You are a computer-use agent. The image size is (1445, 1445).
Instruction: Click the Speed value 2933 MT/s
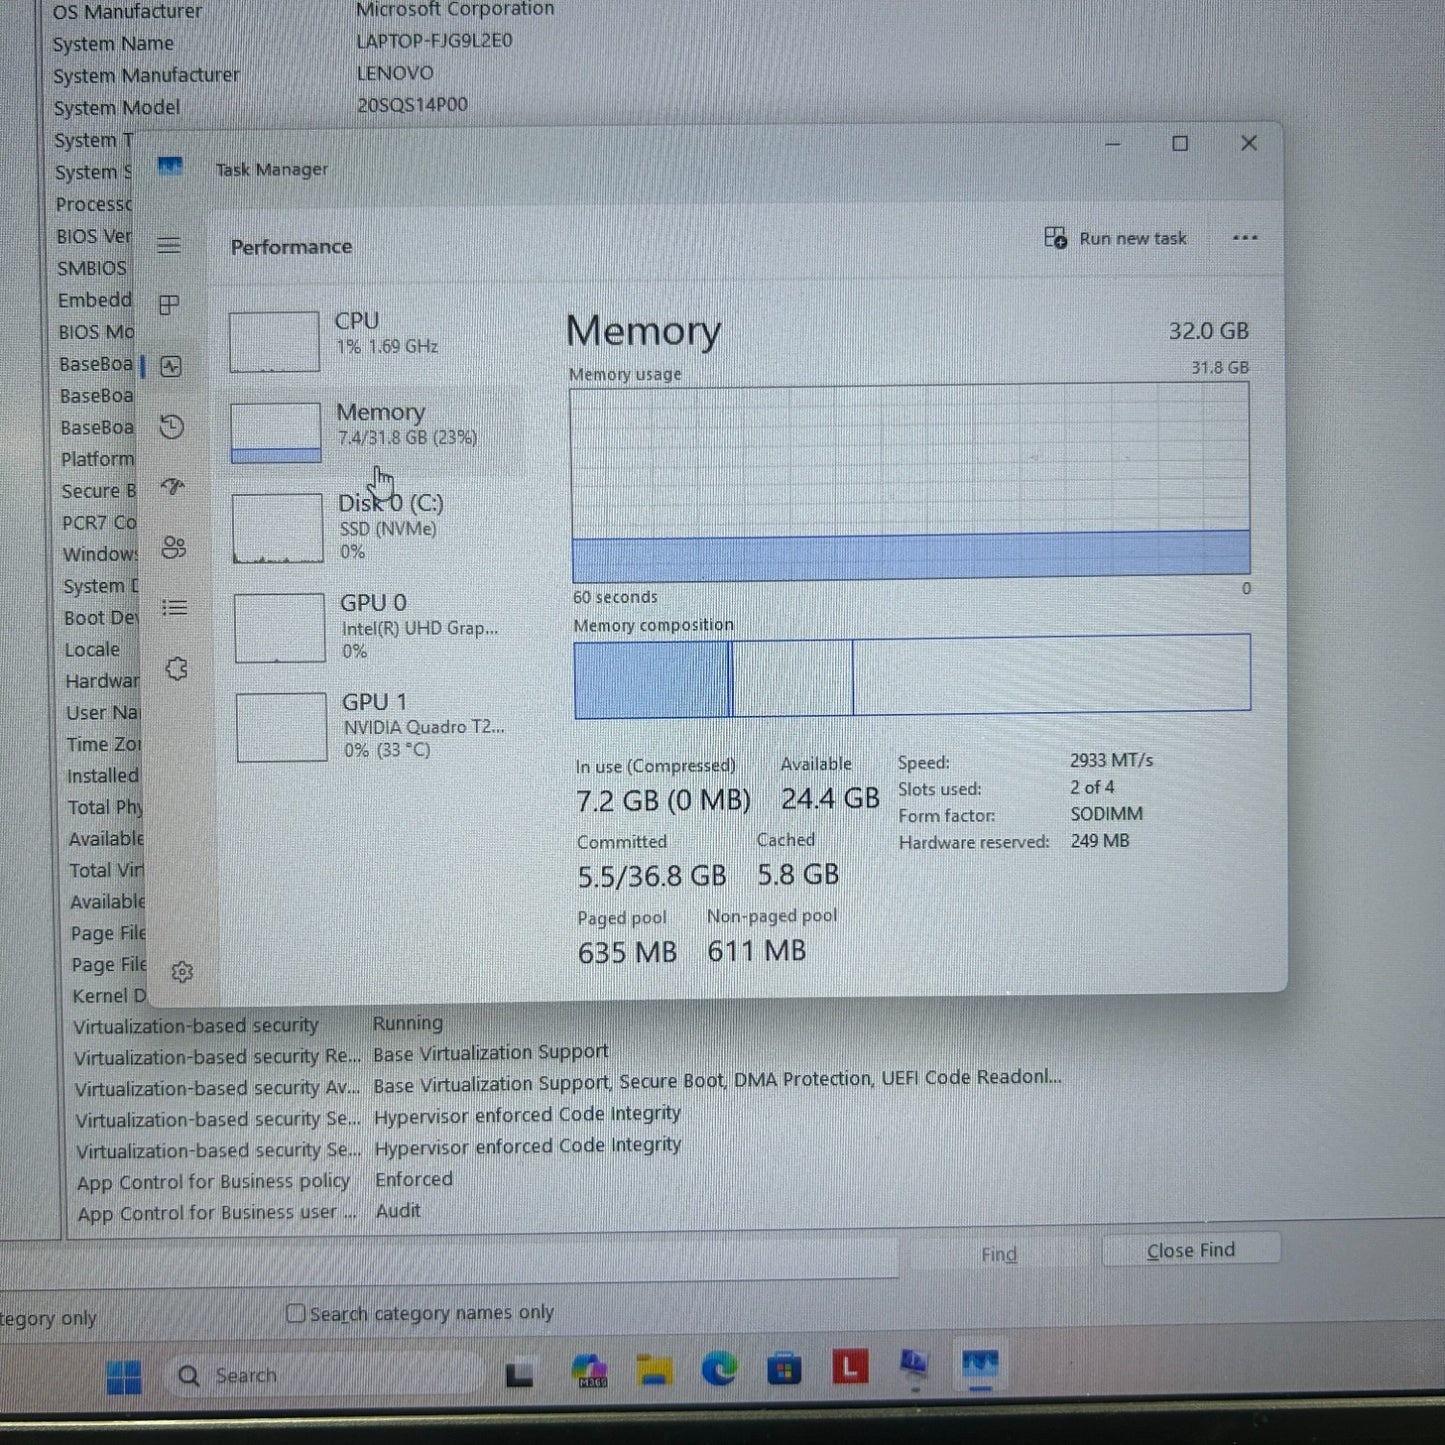[x=1111, y=761]
